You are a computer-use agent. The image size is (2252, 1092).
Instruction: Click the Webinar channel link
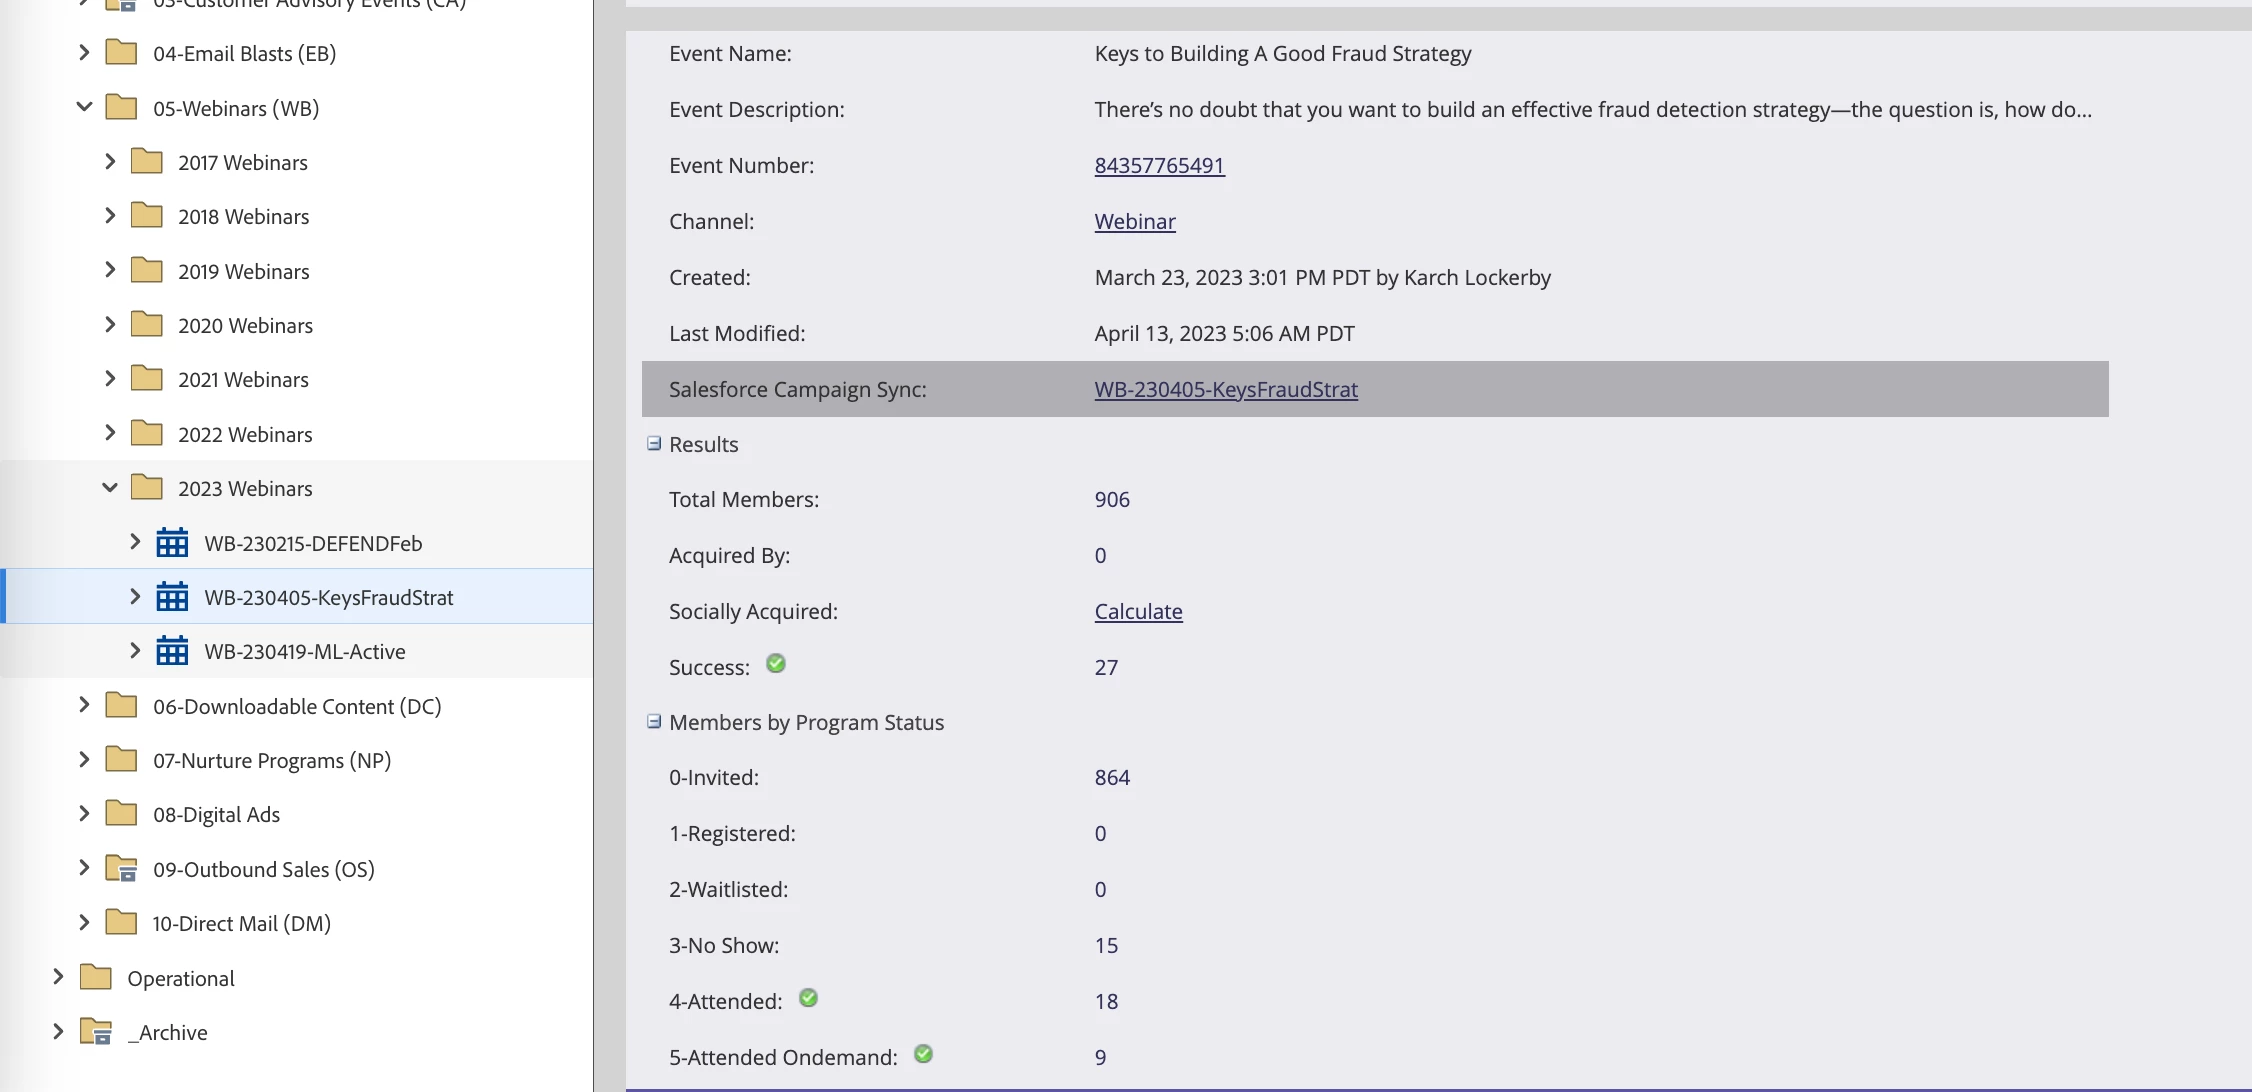[1134, 221]
